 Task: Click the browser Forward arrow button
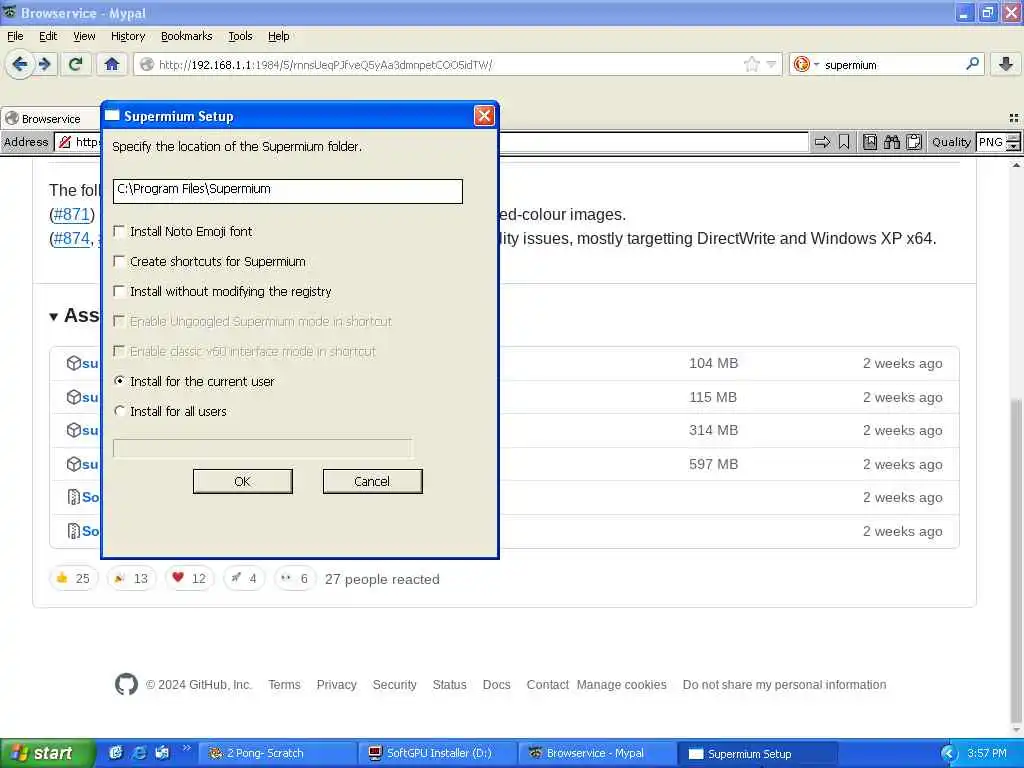[x=44, y=64]
